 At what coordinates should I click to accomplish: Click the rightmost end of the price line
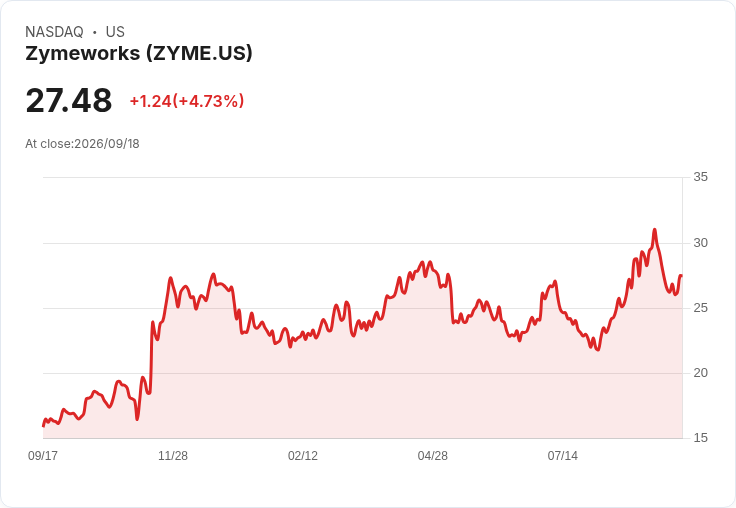coord(681,276)
